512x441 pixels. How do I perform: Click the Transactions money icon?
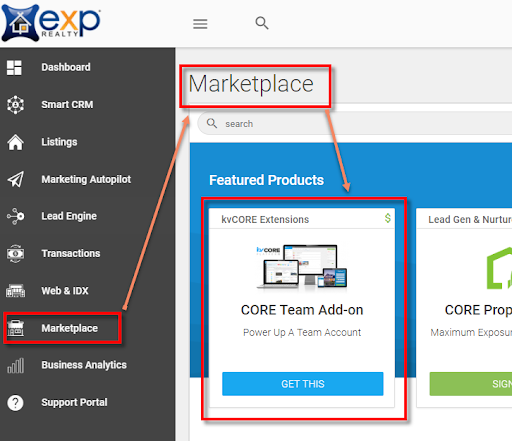15,254
